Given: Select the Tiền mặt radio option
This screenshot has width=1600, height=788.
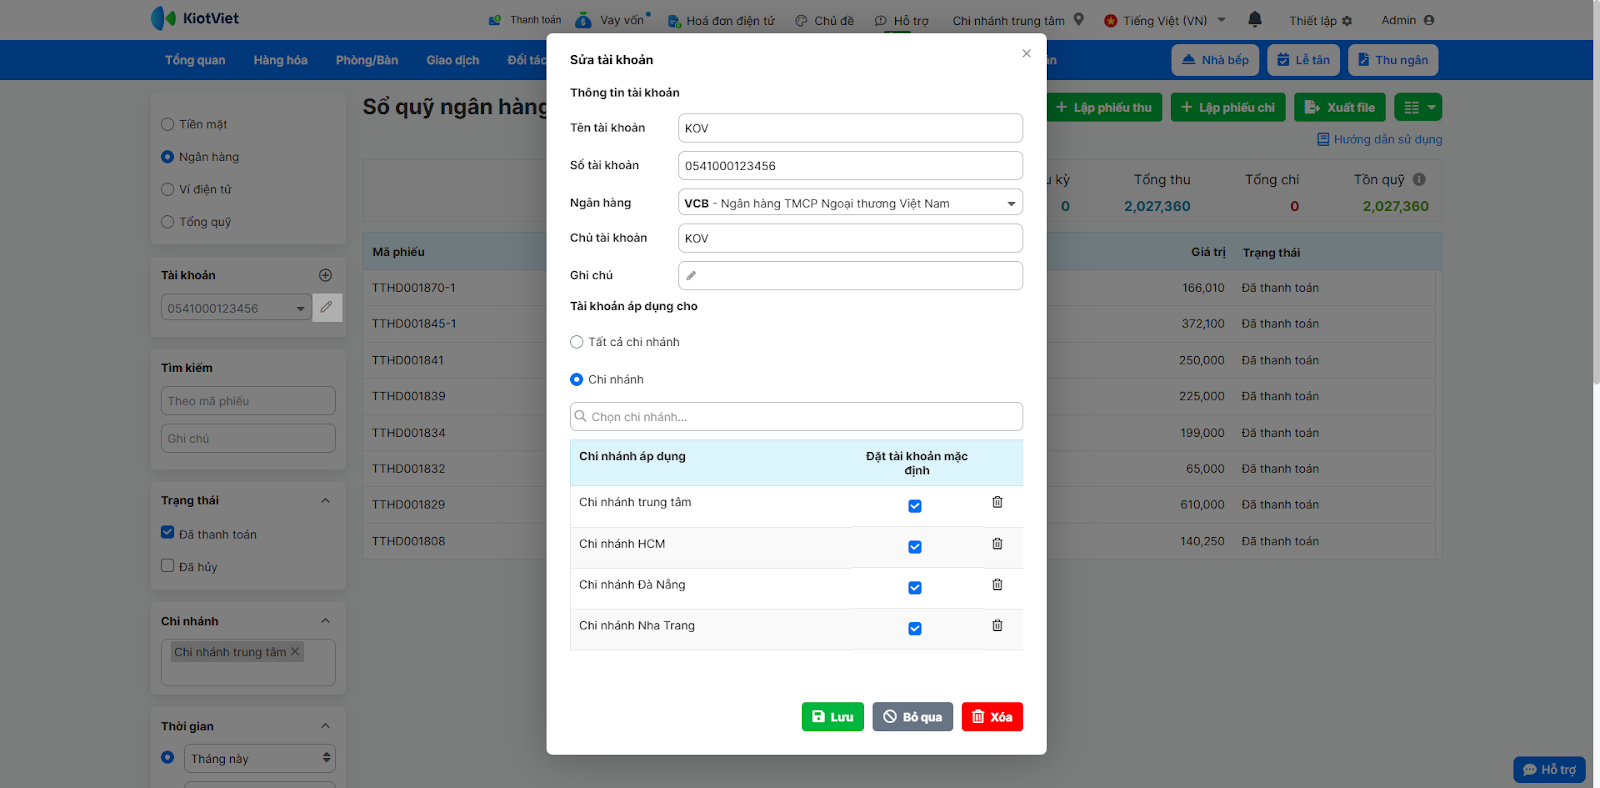Looking at the screenshot, I should click(x=168, y=124).
